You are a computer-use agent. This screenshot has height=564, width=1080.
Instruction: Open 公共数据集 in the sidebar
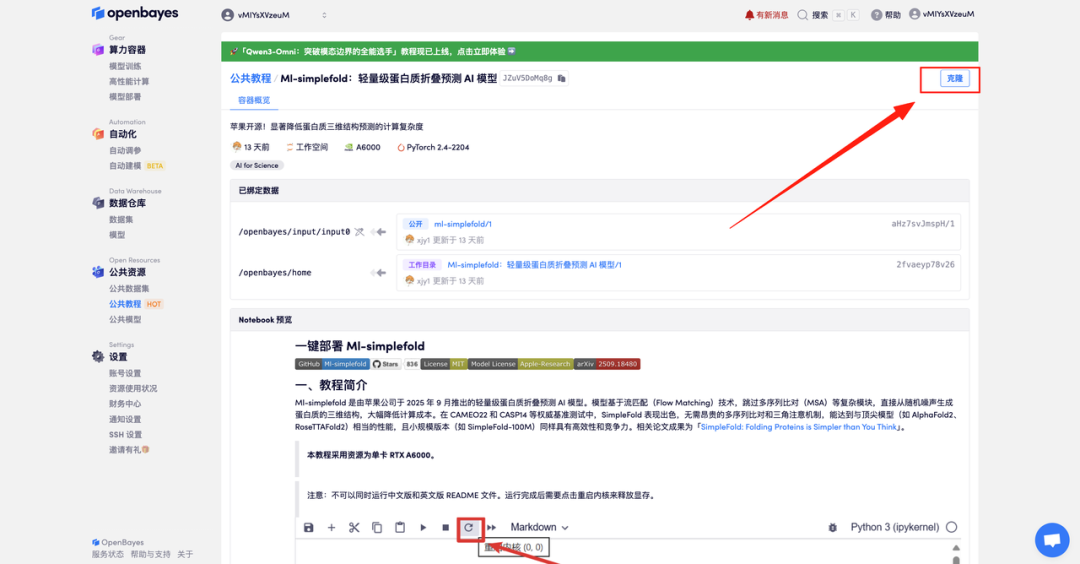(129, 288)
